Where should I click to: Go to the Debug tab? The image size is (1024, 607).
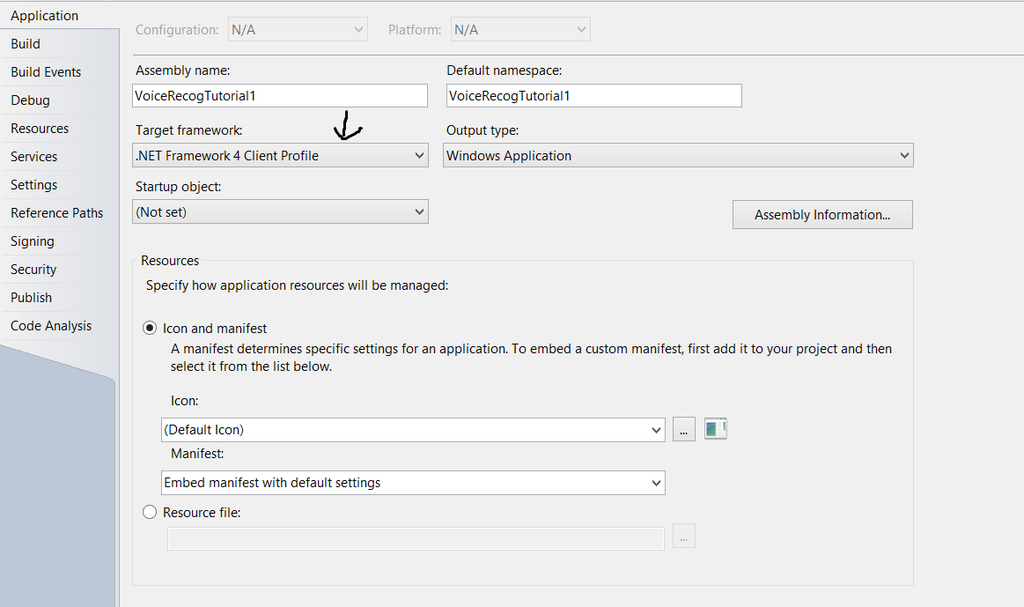(x=30, y=100)
